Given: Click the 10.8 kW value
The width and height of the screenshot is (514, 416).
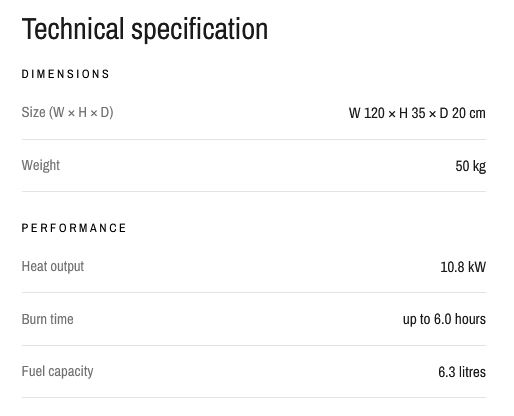Looking at the screenshot, I should coord(463,267).
